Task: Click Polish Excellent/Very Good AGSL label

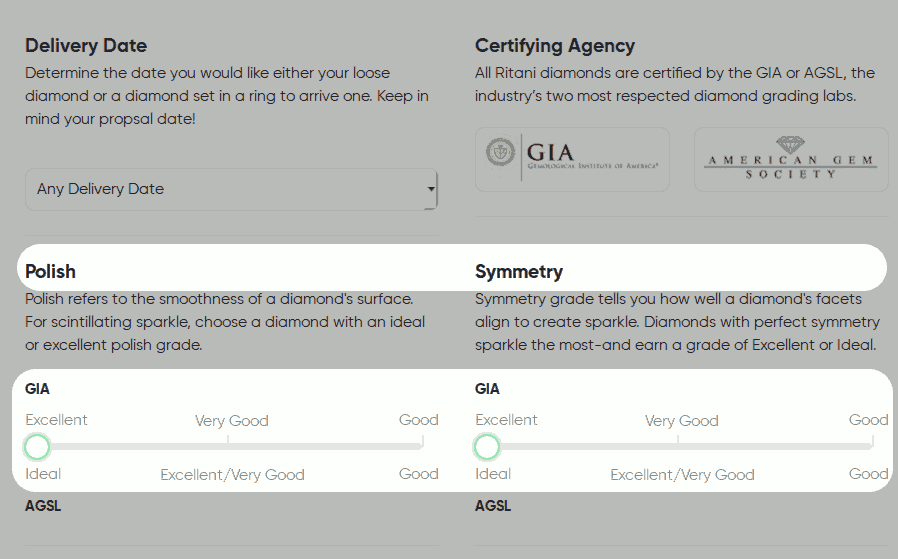Action: tap(233, 475)
